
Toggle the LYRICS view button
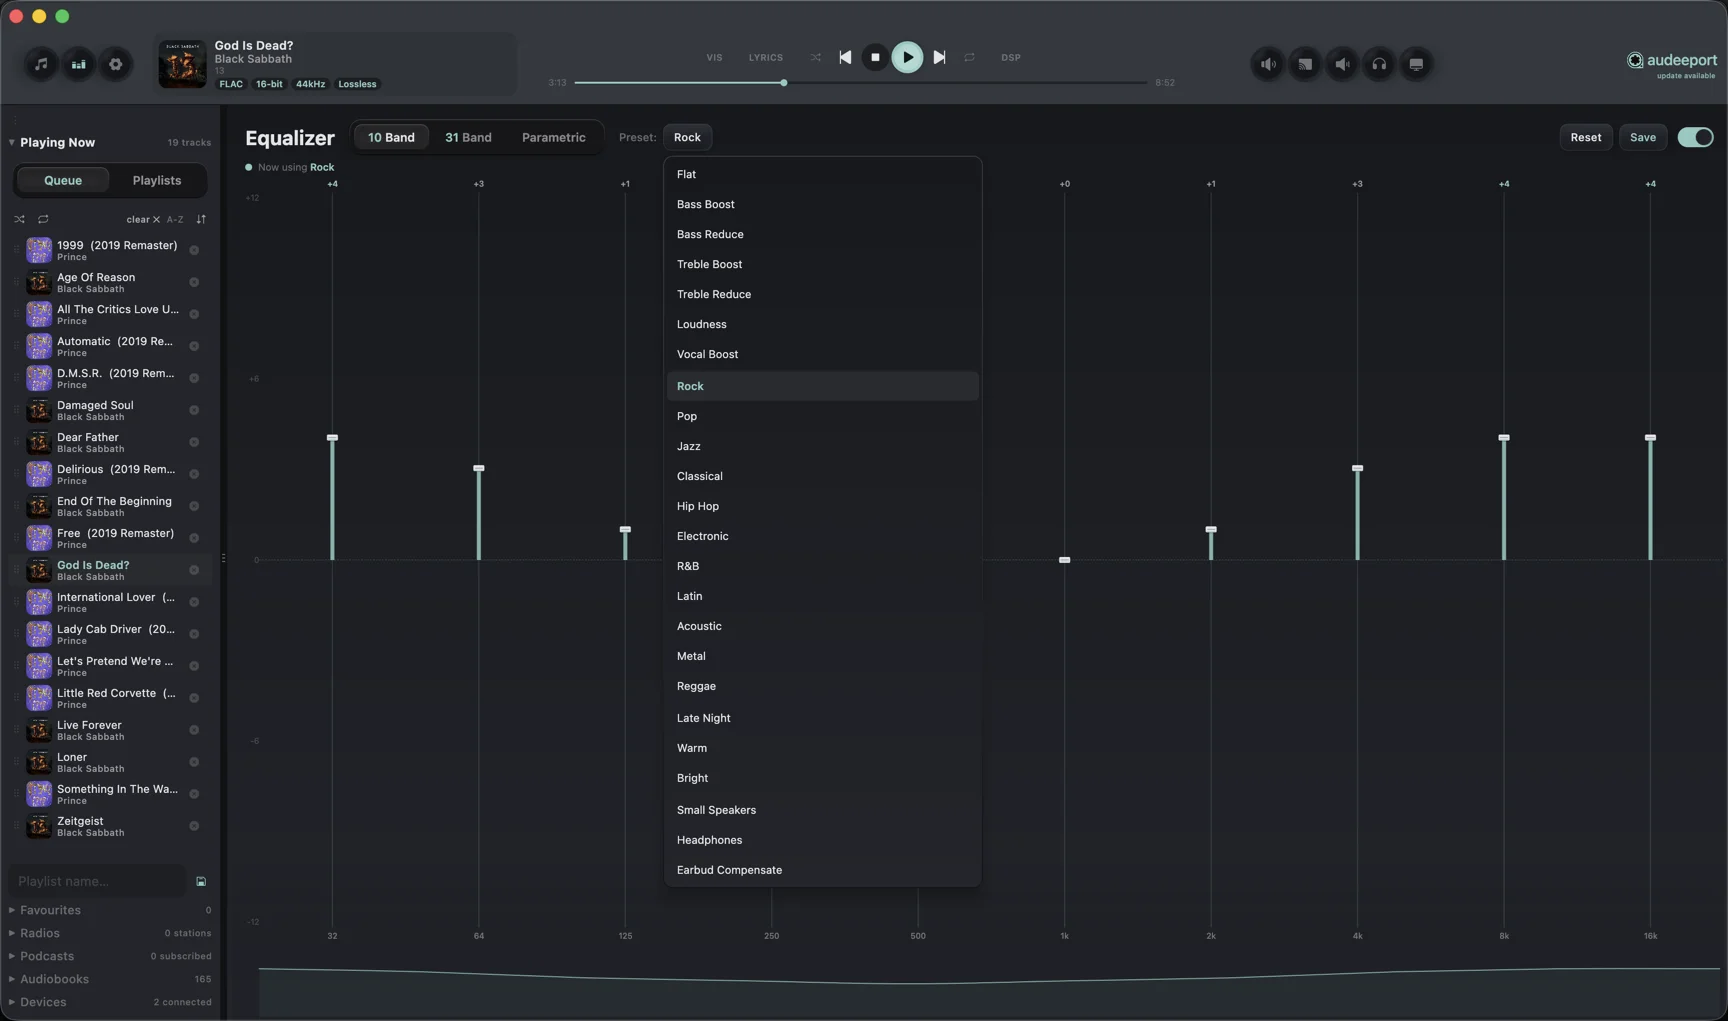tap(766, 58)
